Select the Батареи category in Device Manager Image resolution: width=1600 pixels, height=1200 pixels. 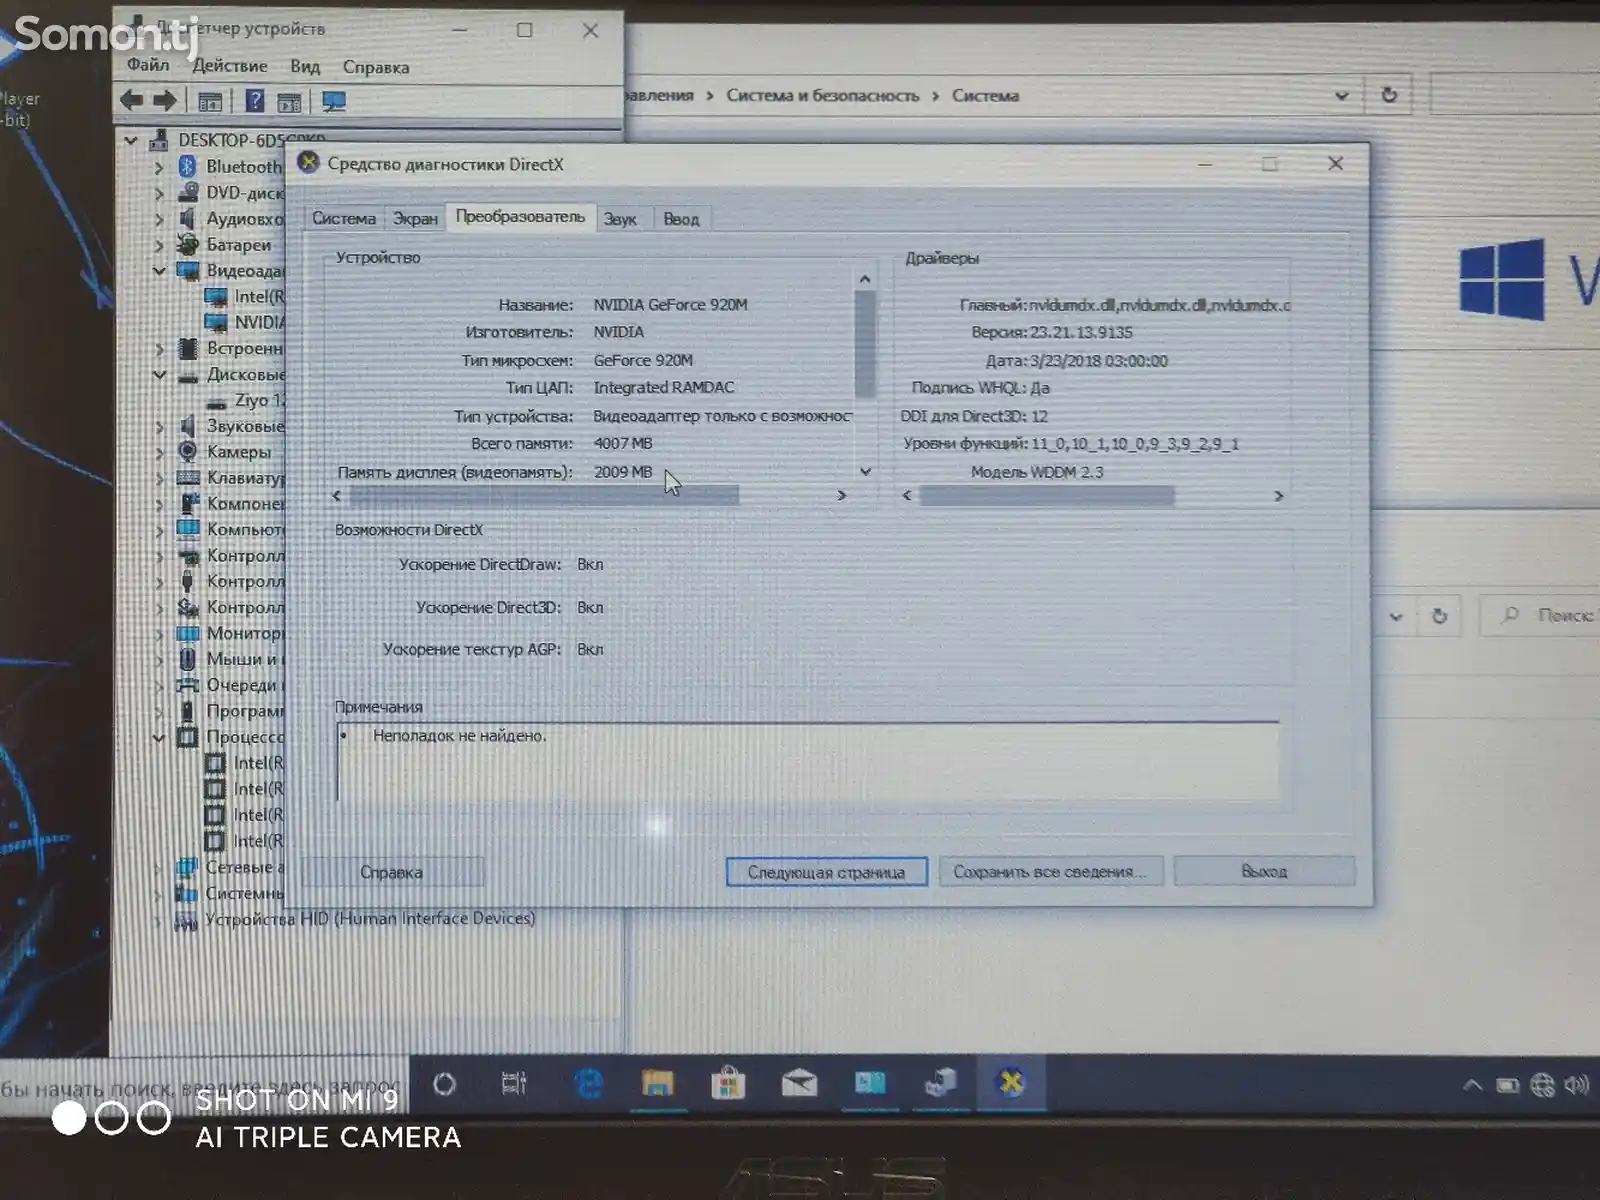[x=238, y=245]
